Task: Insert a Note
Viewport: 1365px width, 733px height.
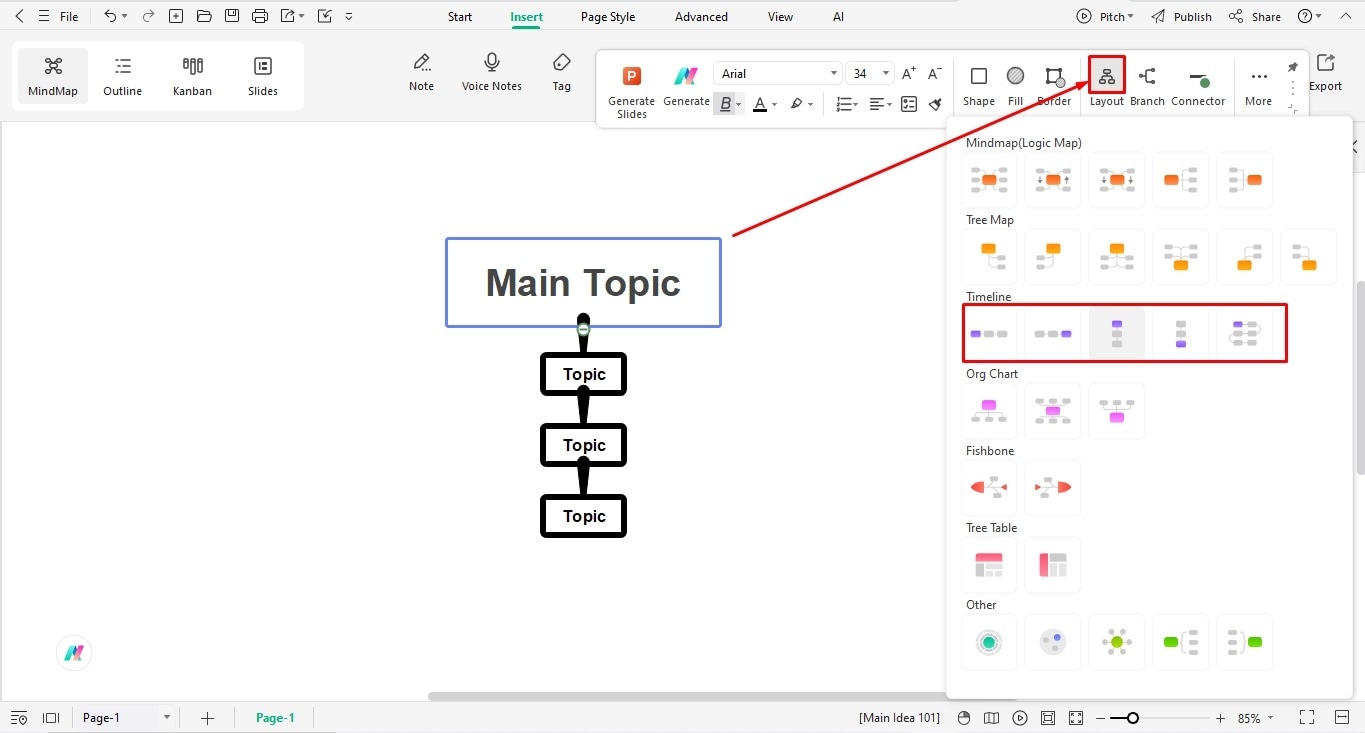Action: 422,71
